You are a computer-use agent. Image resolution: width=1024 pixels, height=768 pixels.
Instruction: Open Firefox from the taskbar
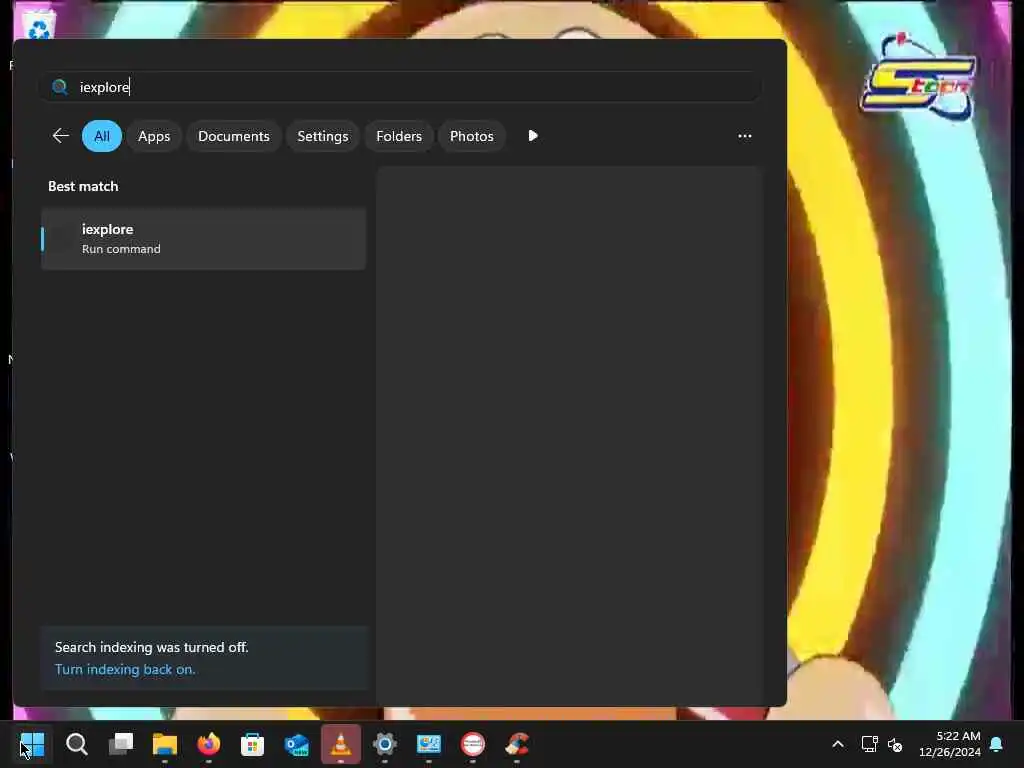[x=208, y=744]
